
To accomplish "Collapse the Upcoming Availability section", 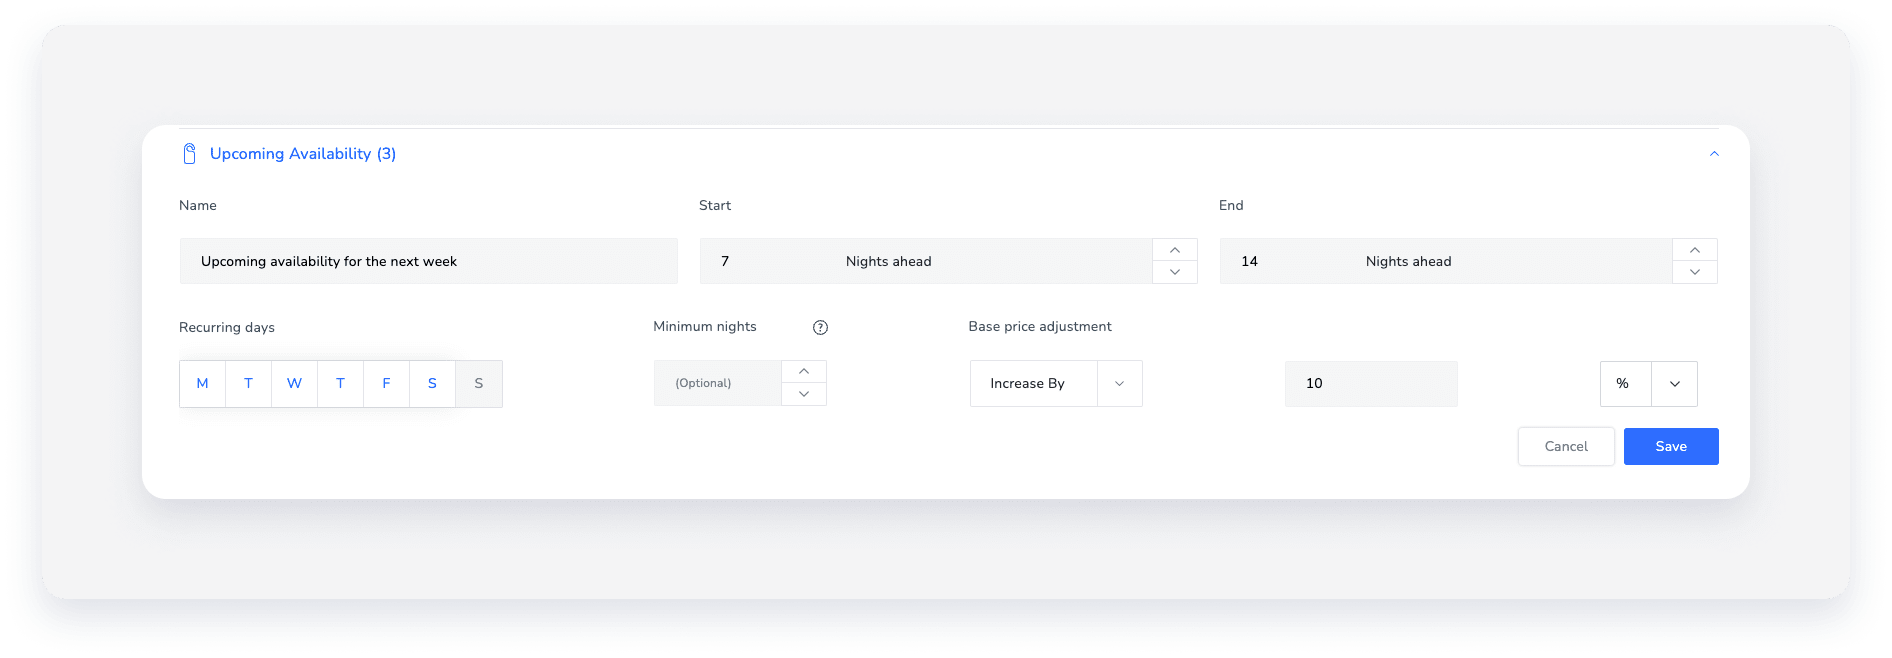I will pos(1714,153).
